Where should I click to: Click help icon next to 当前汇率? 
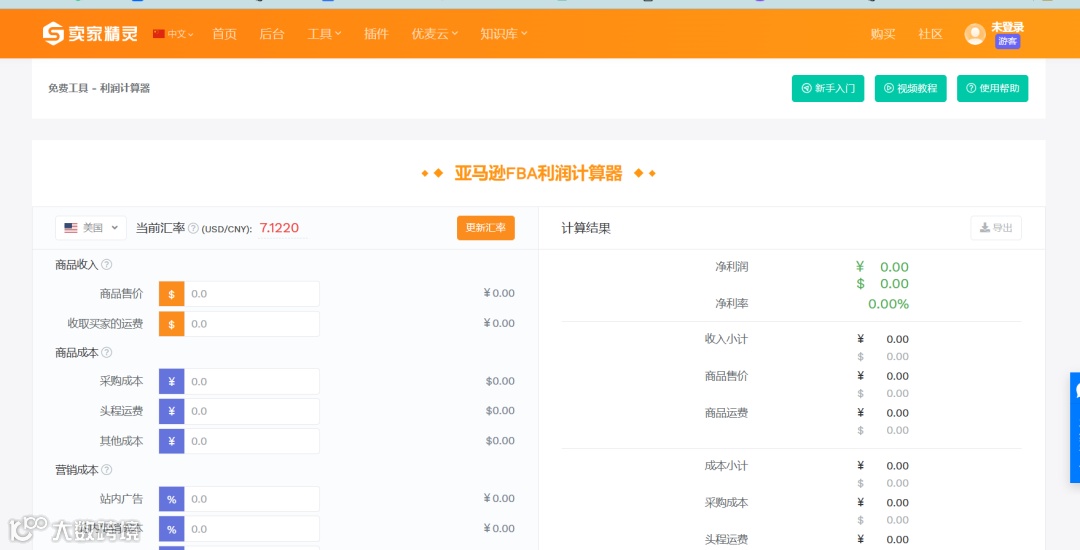(x=194, y=228)
